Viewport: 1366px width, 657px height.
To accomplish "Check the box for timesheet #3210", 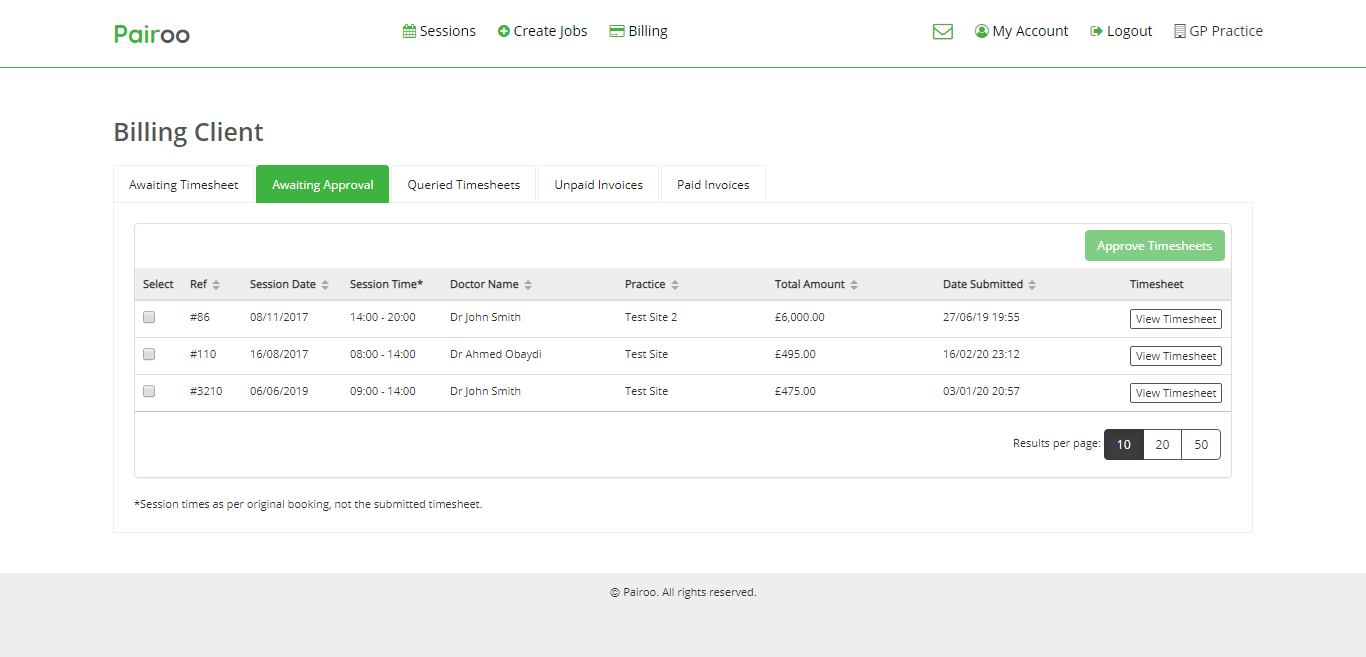I will point(149,391).
